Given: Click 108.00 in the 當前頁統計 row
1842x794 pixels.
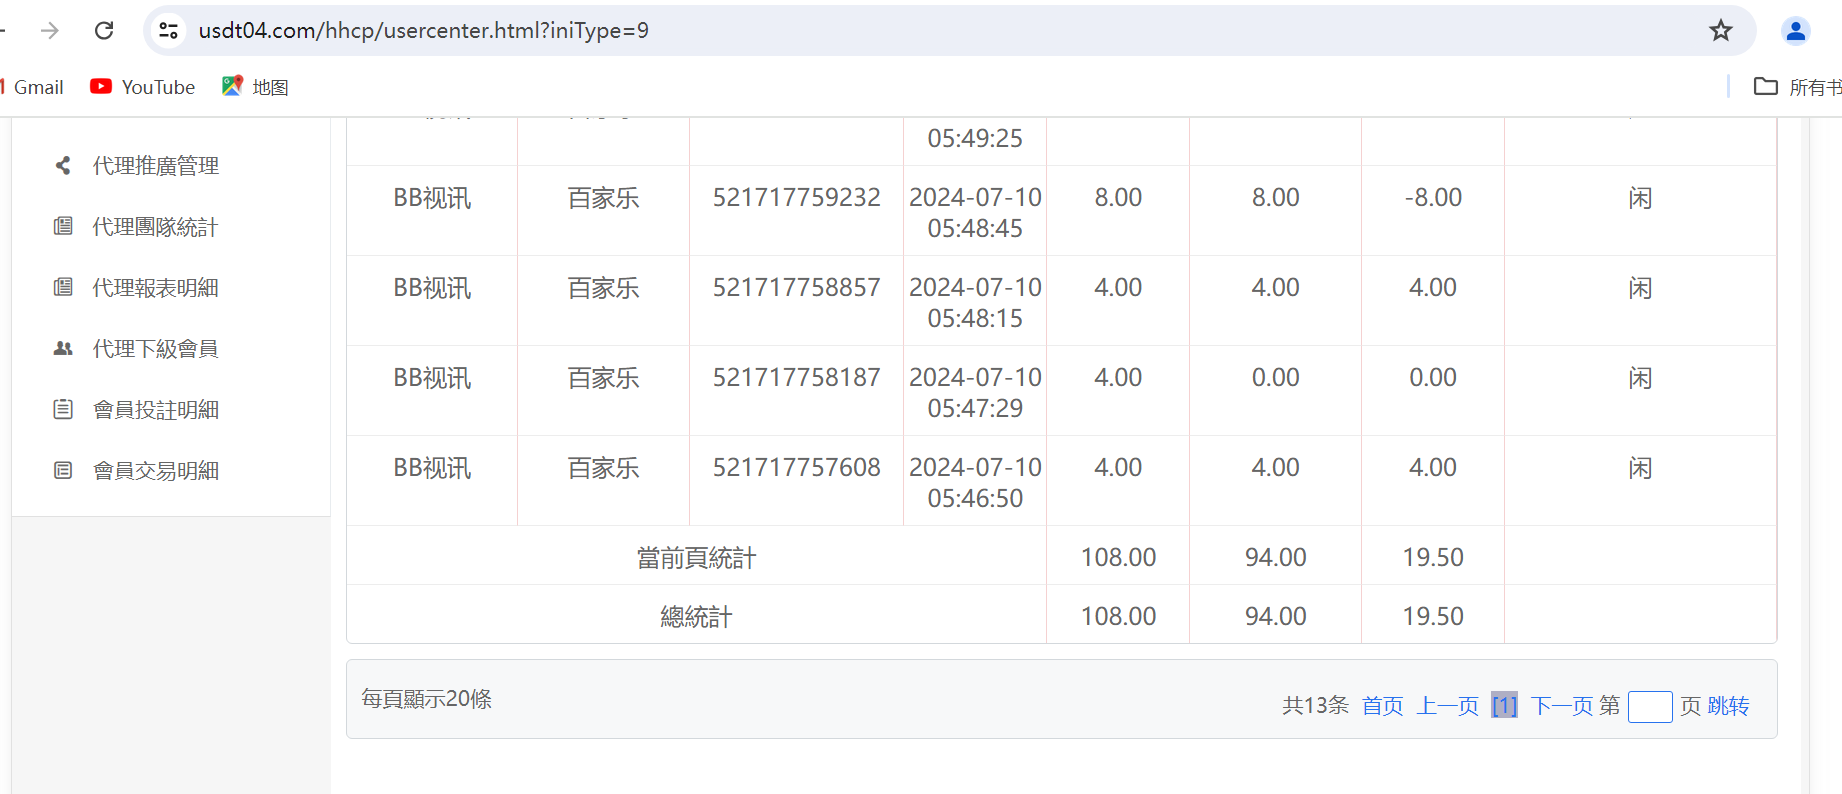Looking at the screenshot, I should click(x=1118, y=558).
